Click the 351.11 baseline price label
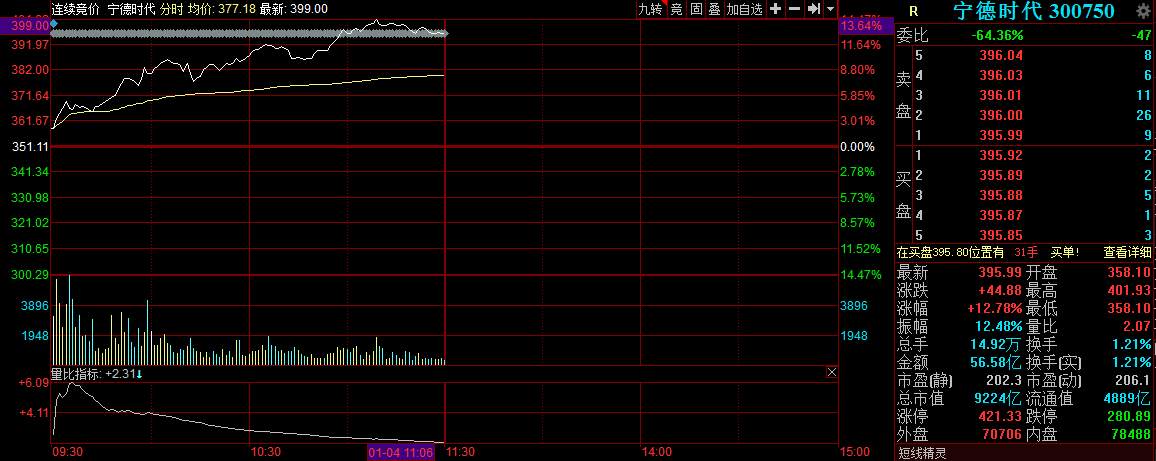 (31, 147)
